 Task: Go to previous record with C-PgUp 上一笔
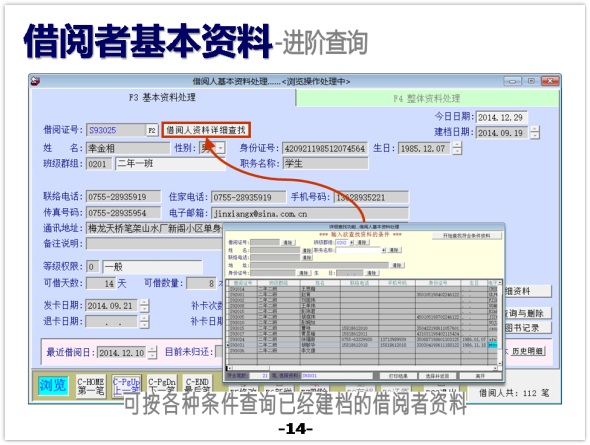[126, 386]
